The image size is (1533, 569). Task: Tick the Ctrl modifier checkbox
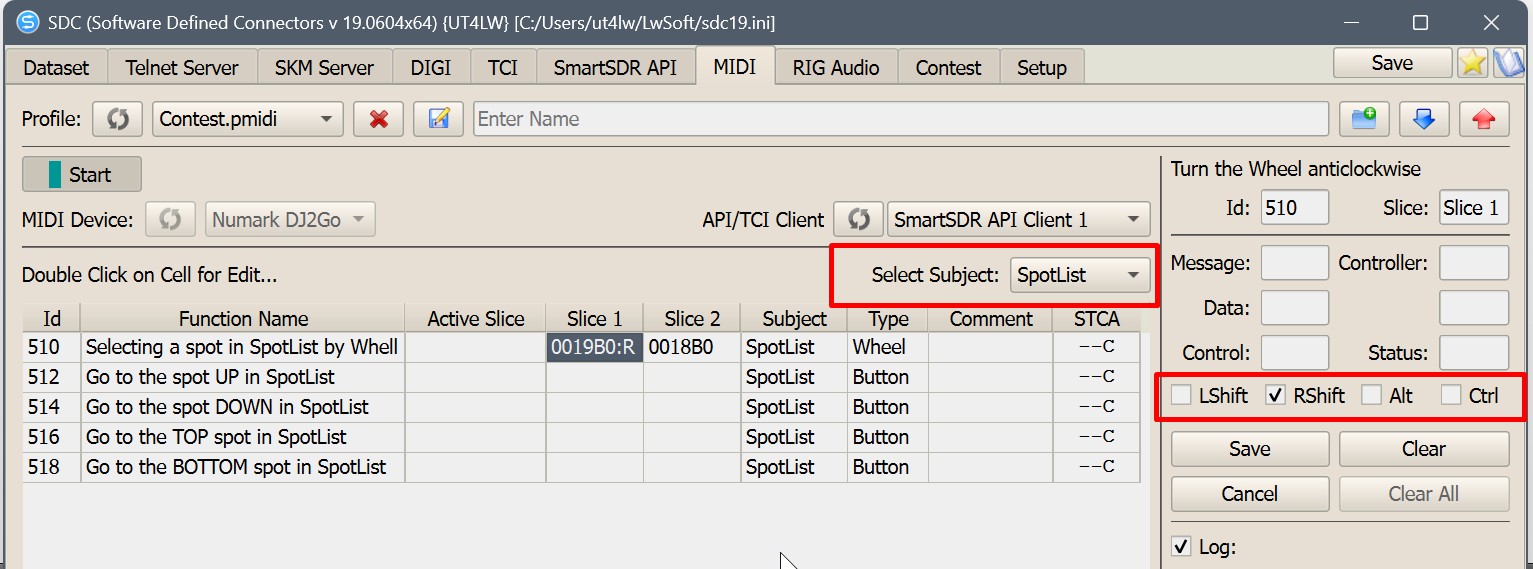click(1451, 395)
